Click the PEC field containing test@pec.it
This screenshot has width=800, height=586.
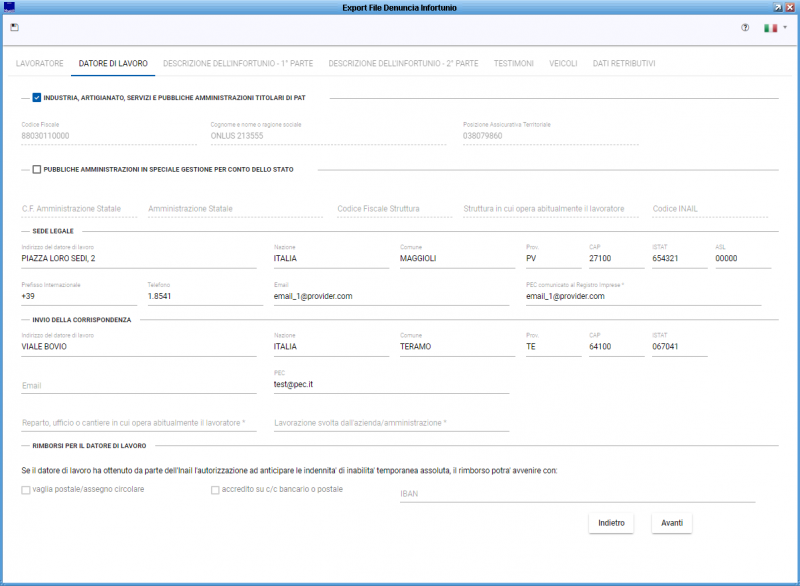390,384
